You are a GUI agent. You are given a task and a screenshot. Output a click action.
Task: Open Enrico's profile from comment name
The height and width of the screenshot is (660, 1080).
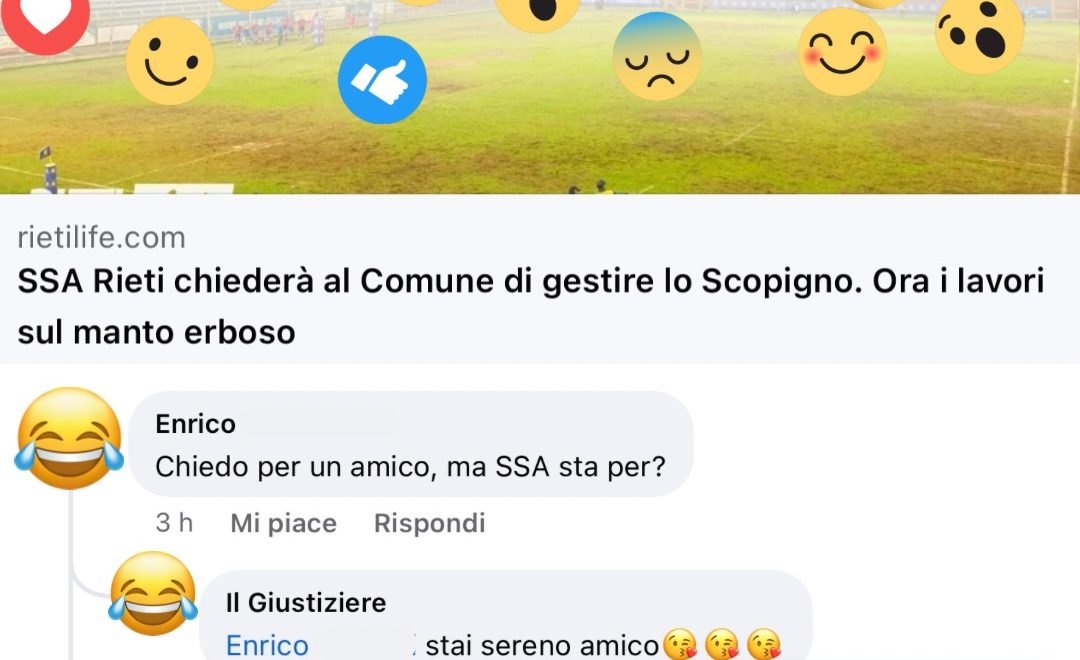point(196,424)
